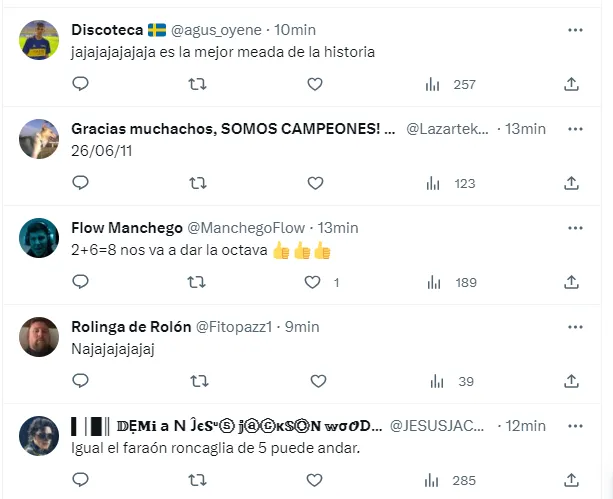Like Flow Manchego's tweet
This screenshot has height=499, width=613.
pyautogui.click(x=315, y=283)
